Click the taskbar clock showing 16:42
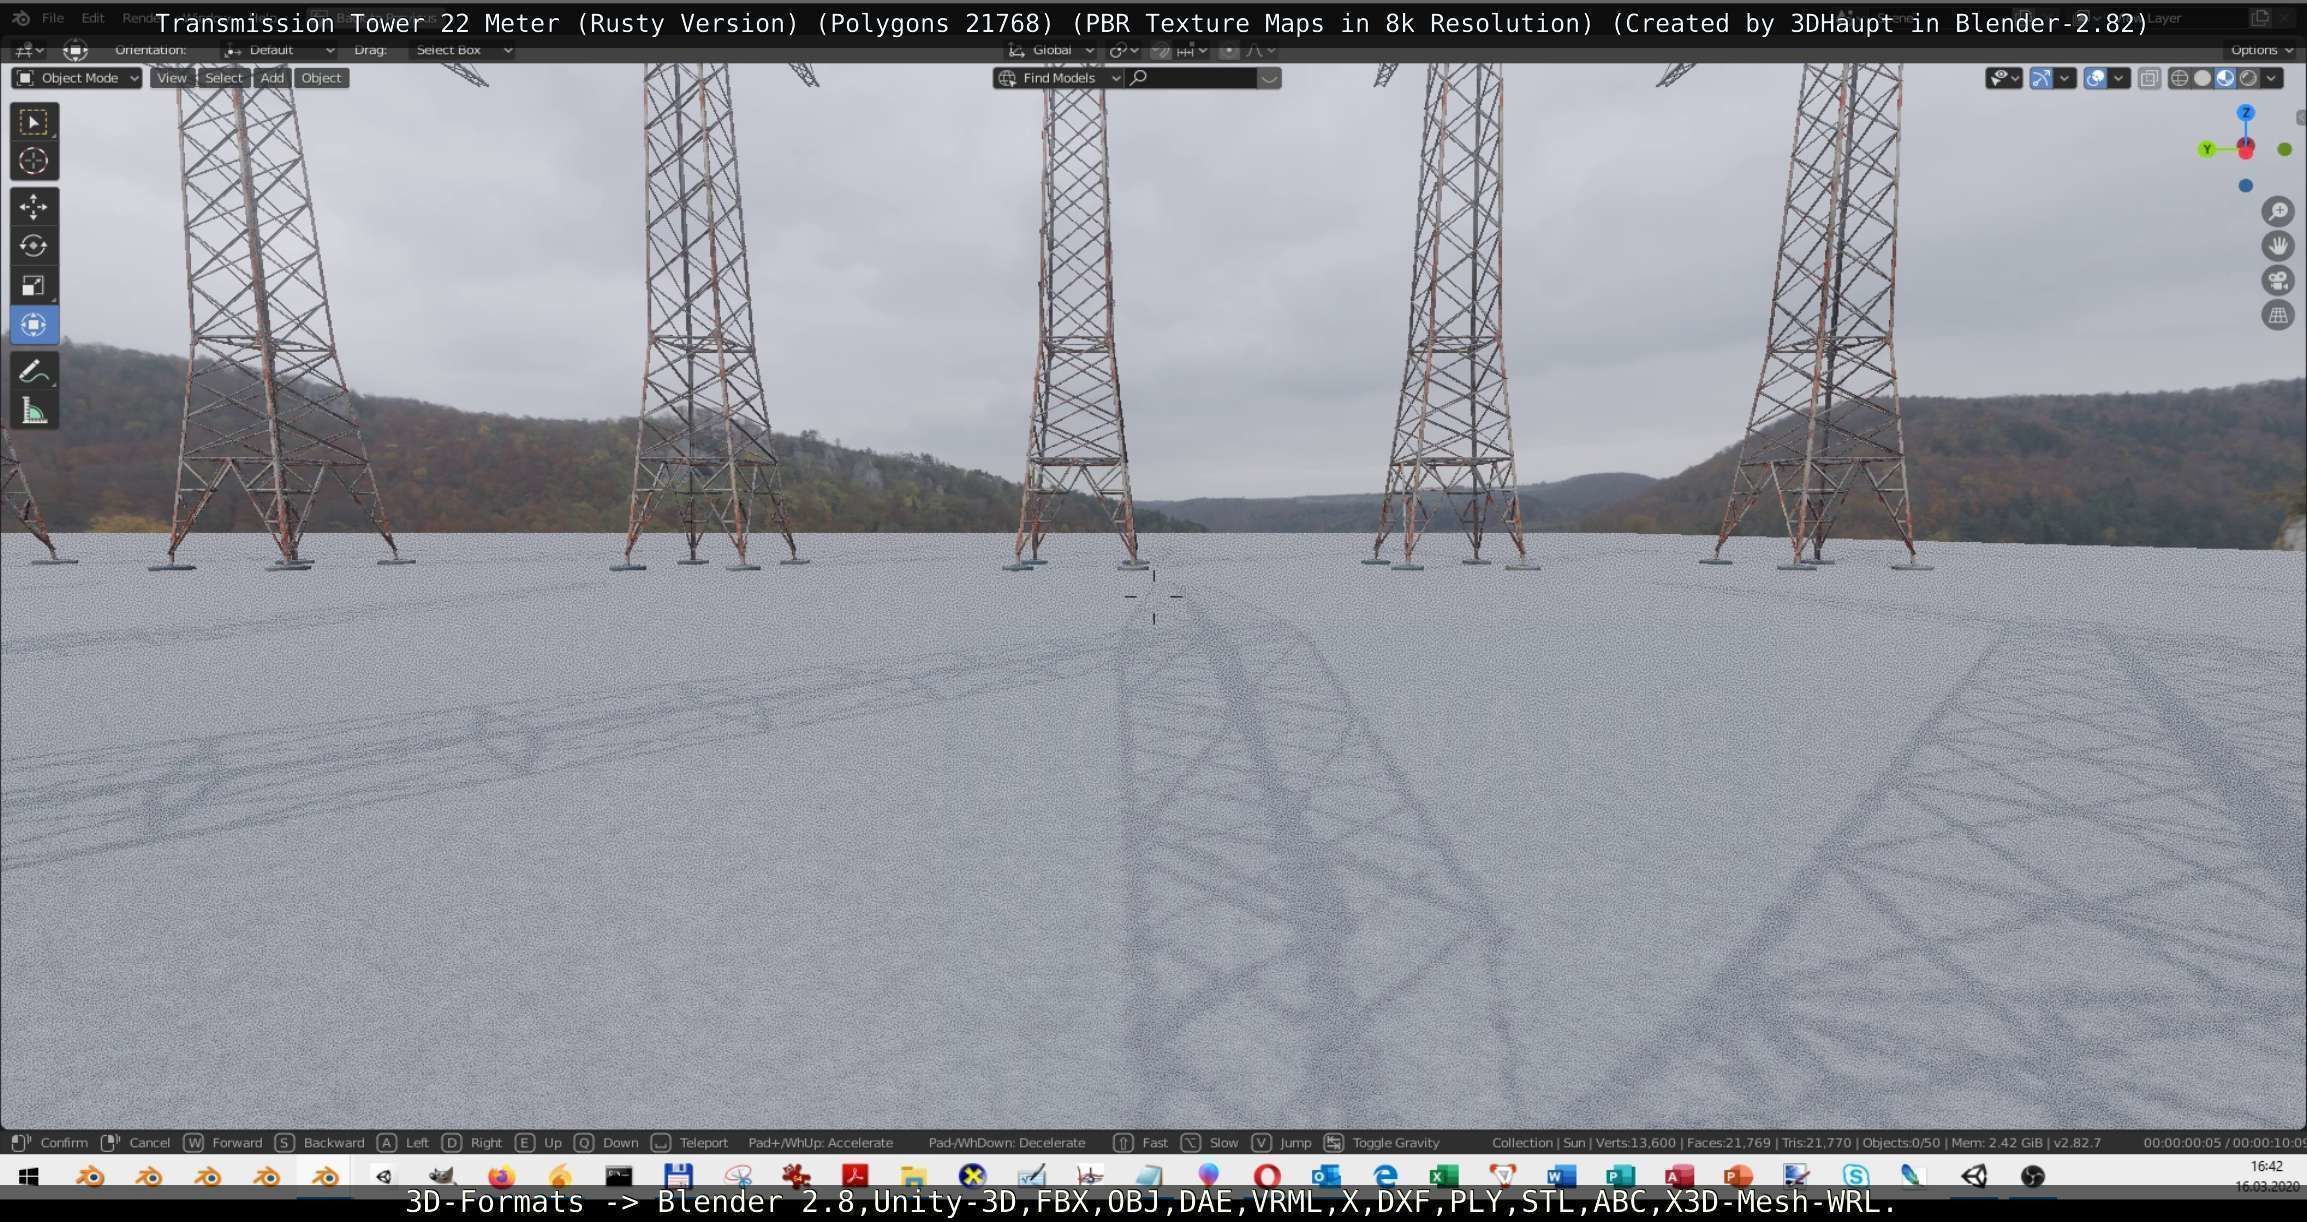The height and width of the screenshot is (1222, 2307). click(2266, 1166)
